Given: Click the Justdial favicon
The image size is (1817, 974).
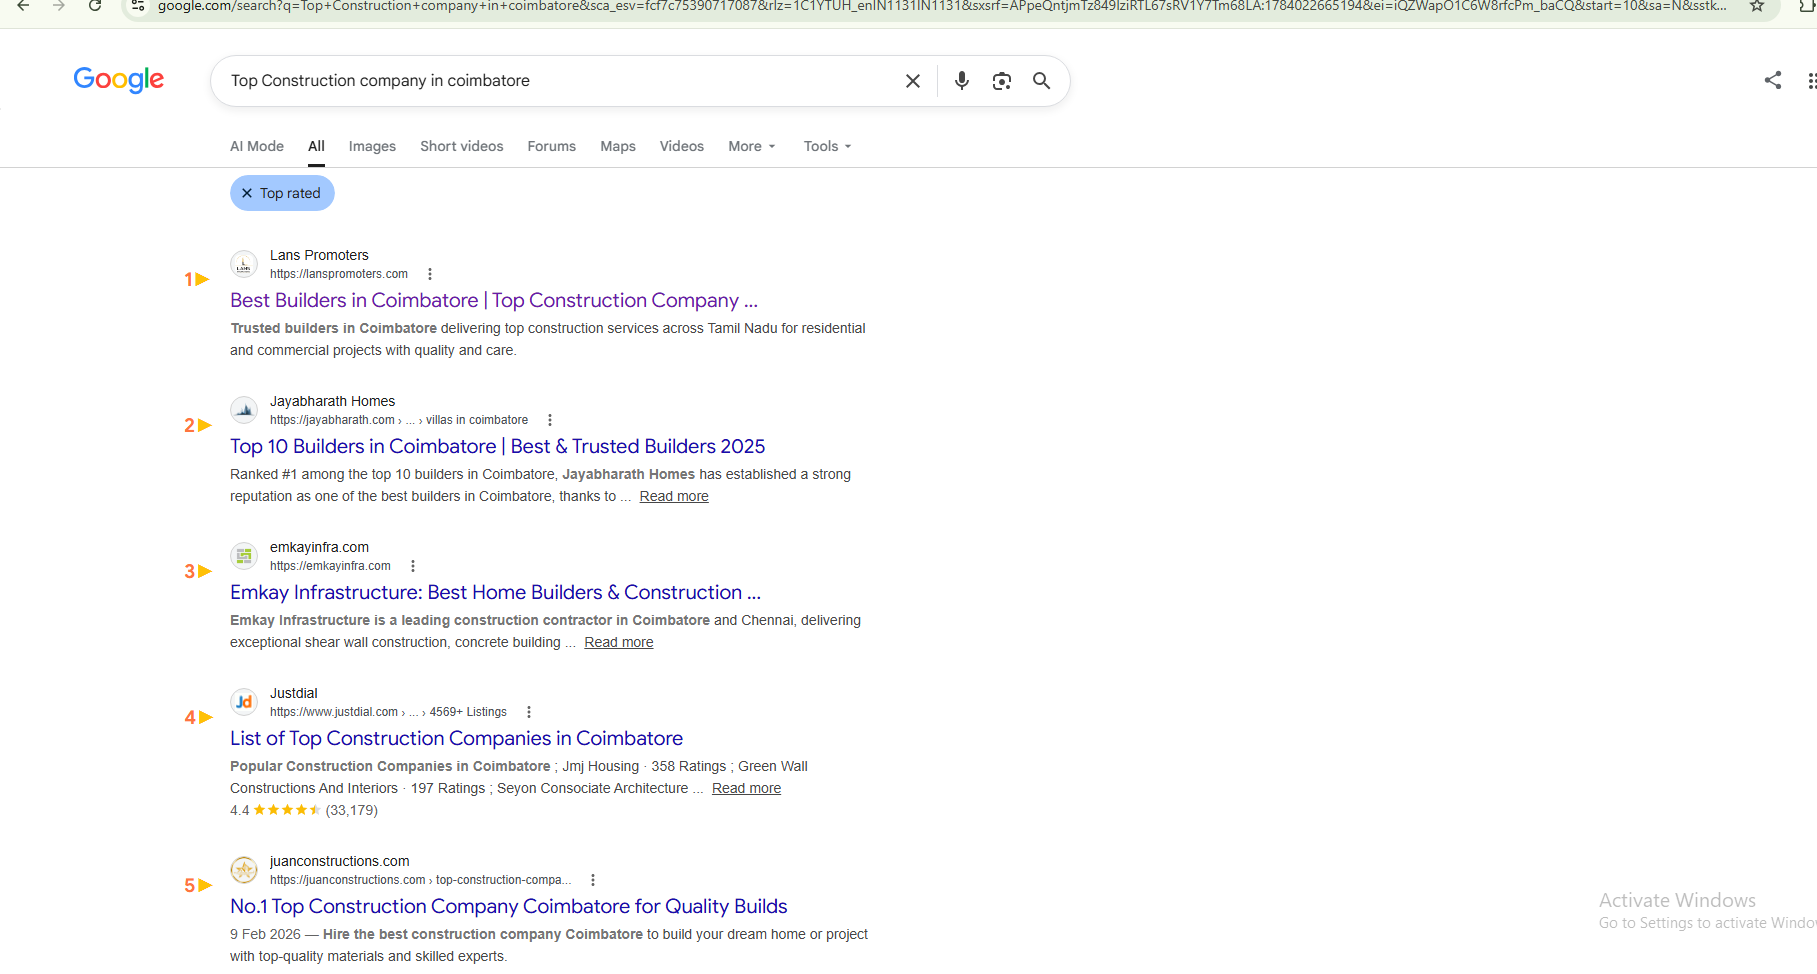Looking at the screenshot, I should pyautogui.click(x=244, y=702).
